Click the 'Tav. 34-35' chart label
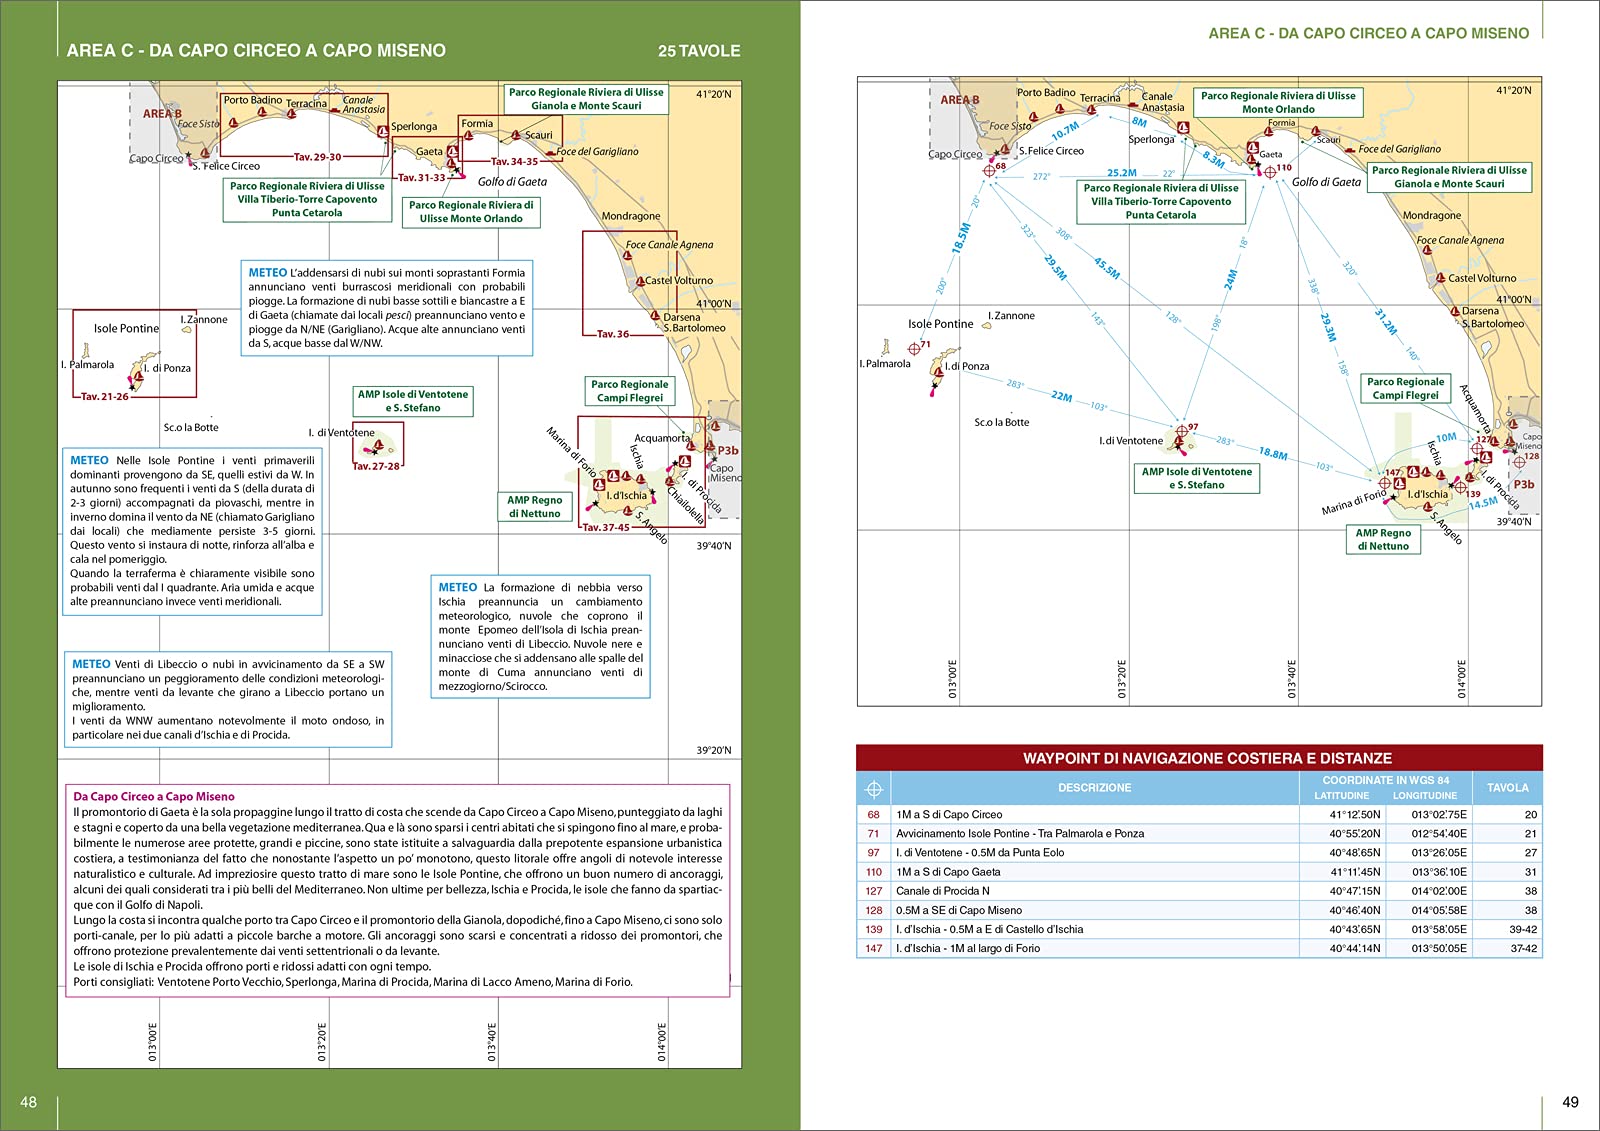1600x1131 pixels. 514,161
